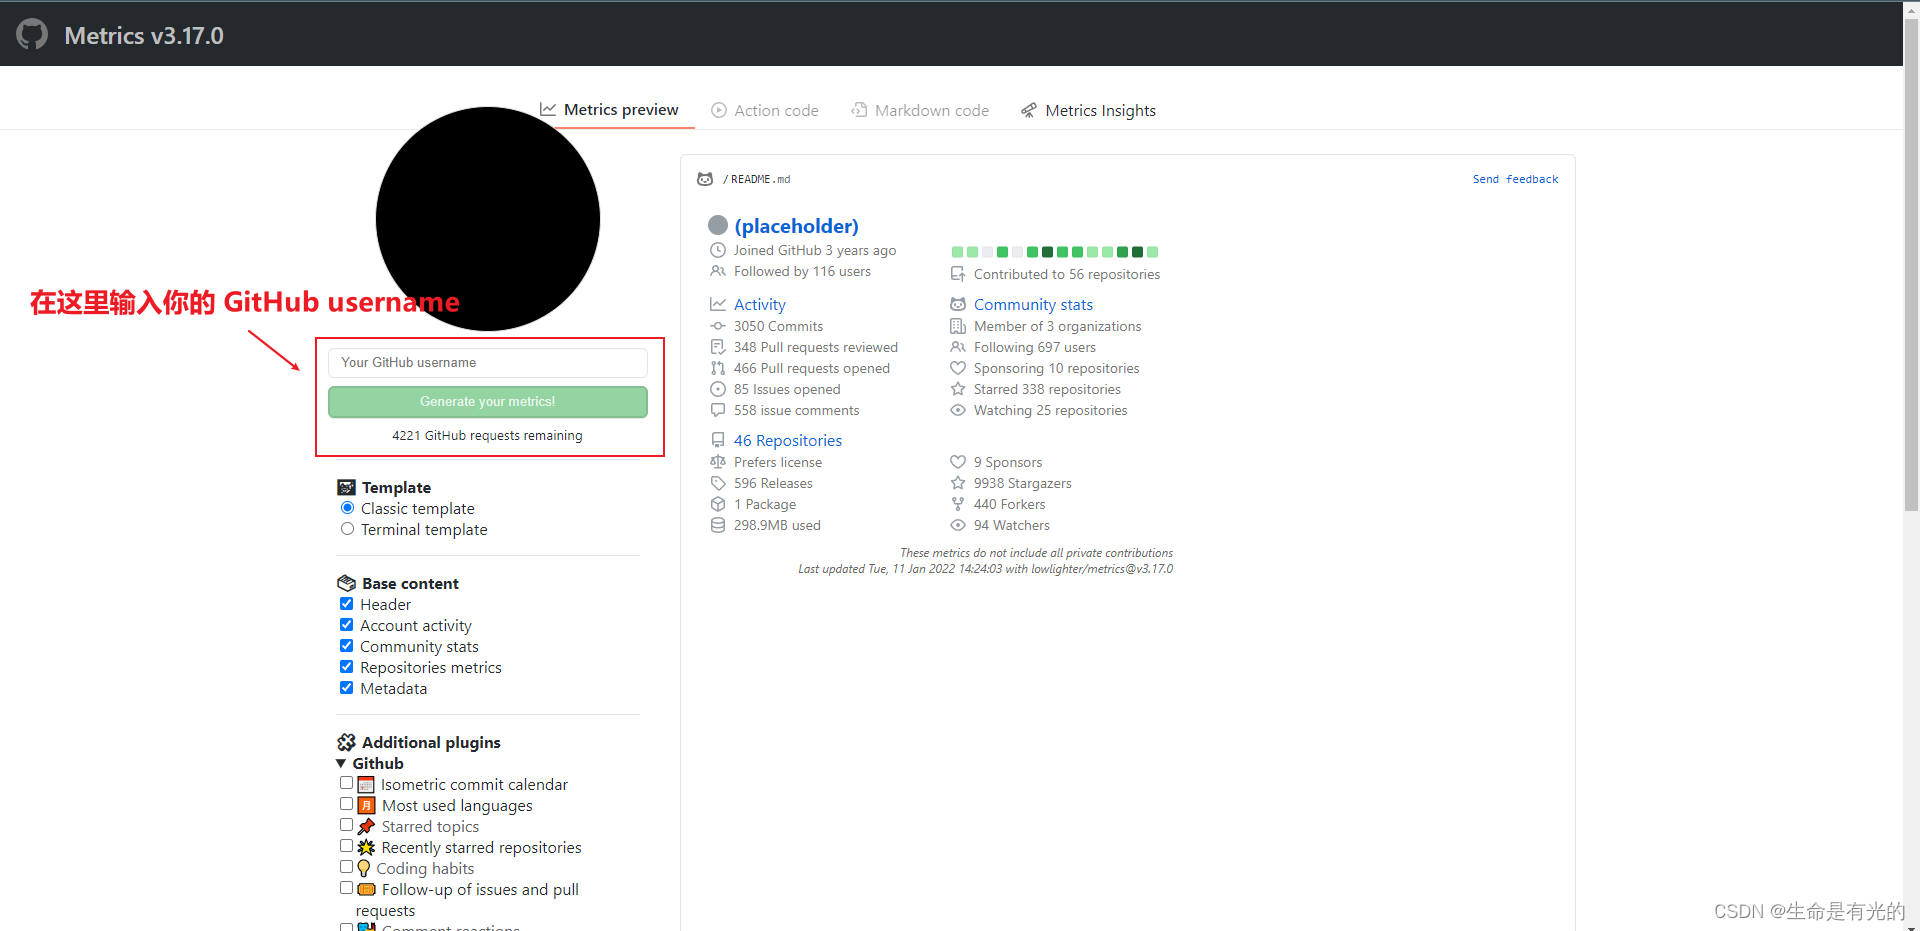Check the Coding habits plugin
The width and height of the screenshot is (1920, 931).
(346, 867)
